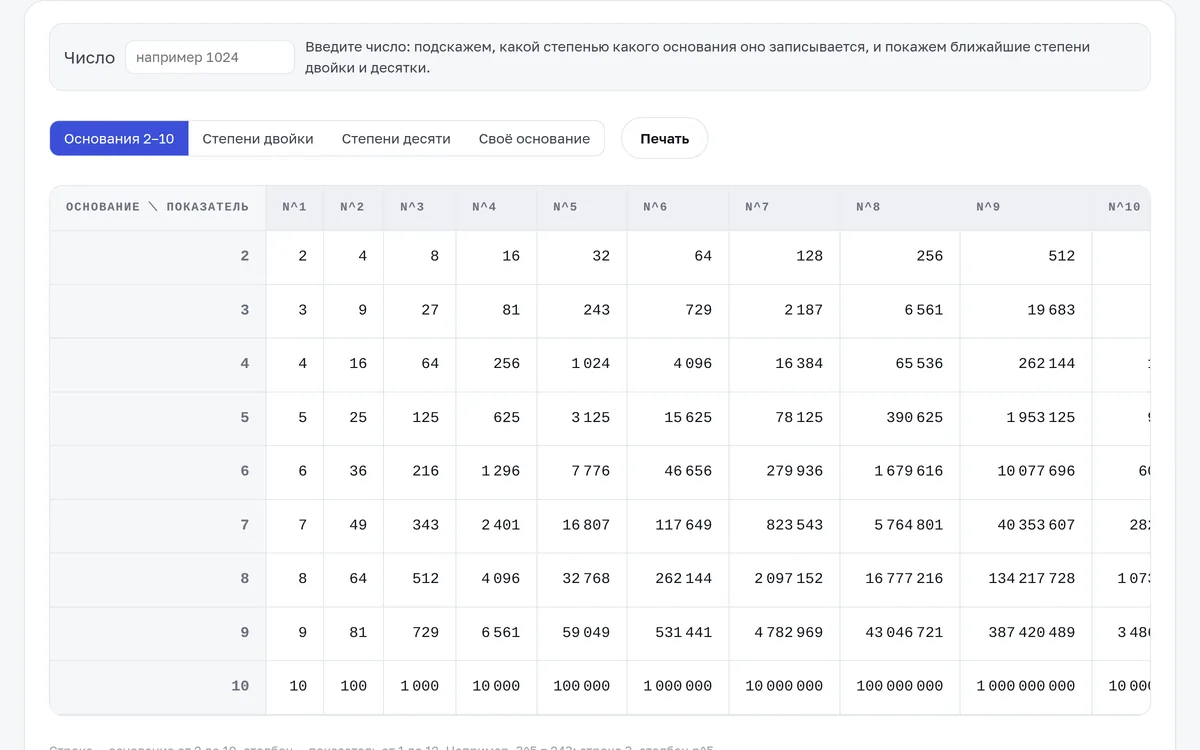This screenshot has height=750, width=1200.
Task: Click the cell with value 134 217 728
Action: 1026,579
